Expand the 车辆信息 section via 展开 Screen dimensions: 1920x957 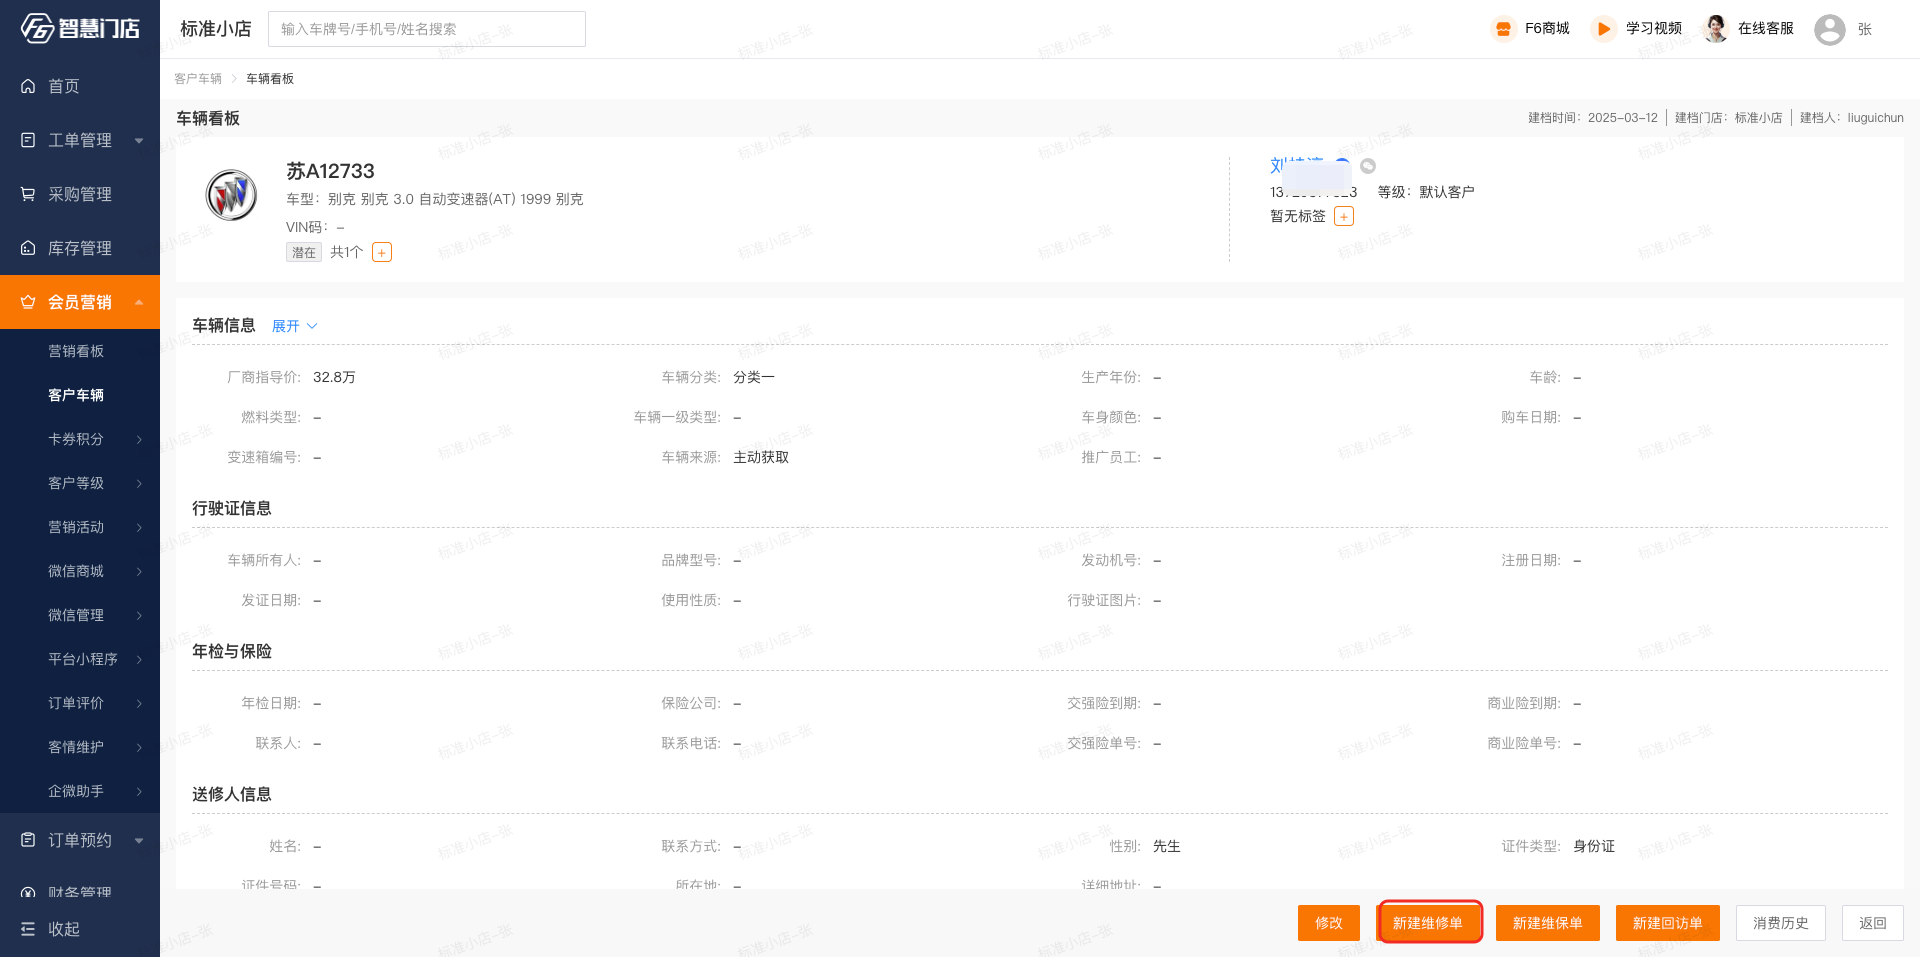pyautogui.click(x=294, y=326)
